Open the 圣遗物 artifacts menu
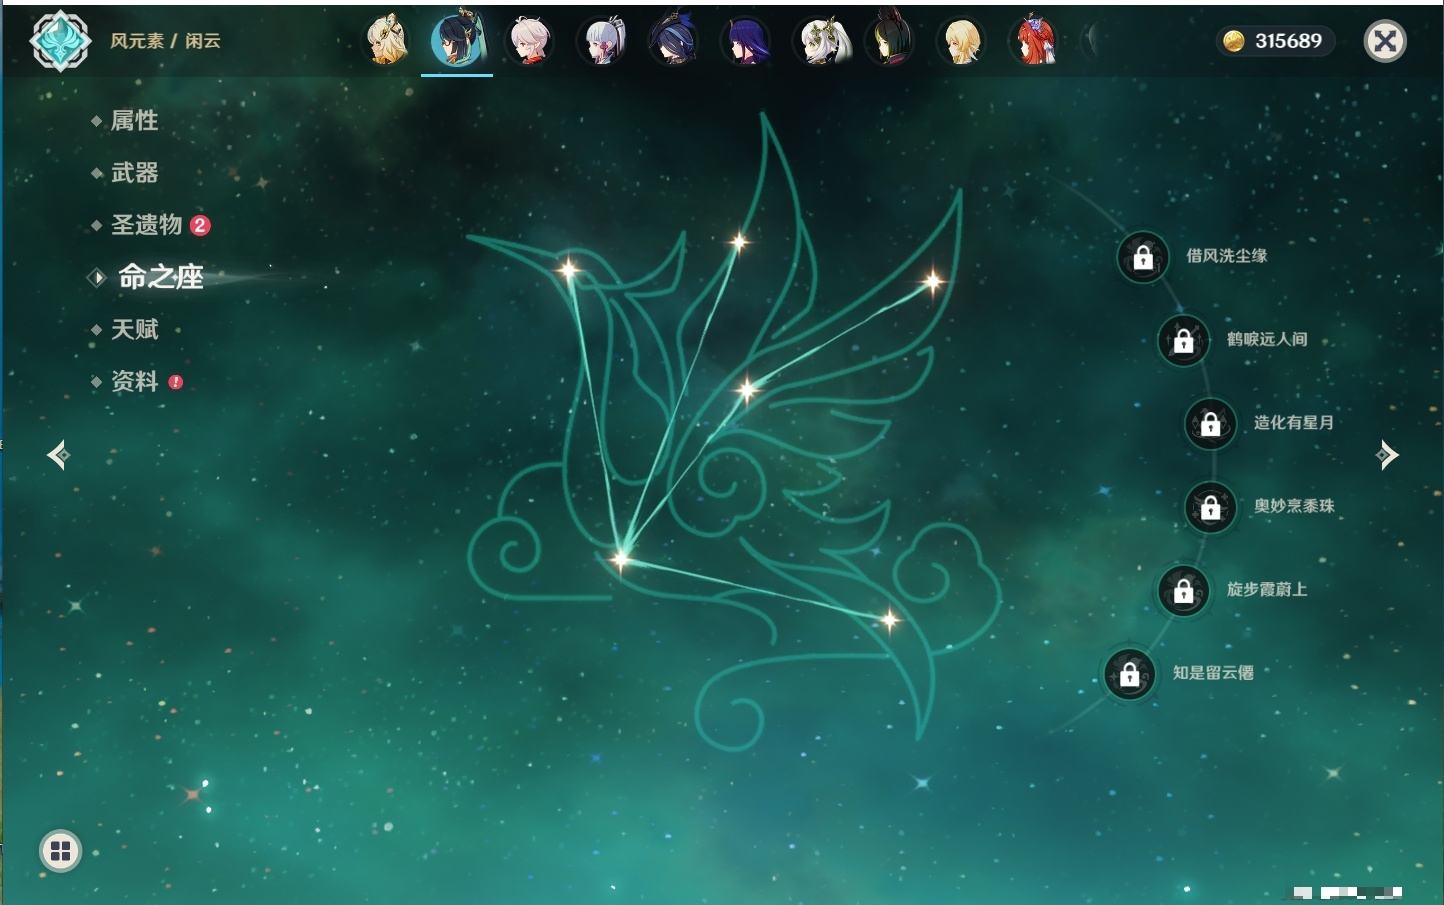Viewport: 1444px width, 905px height. pyautogui.click(x=146, y=225)
